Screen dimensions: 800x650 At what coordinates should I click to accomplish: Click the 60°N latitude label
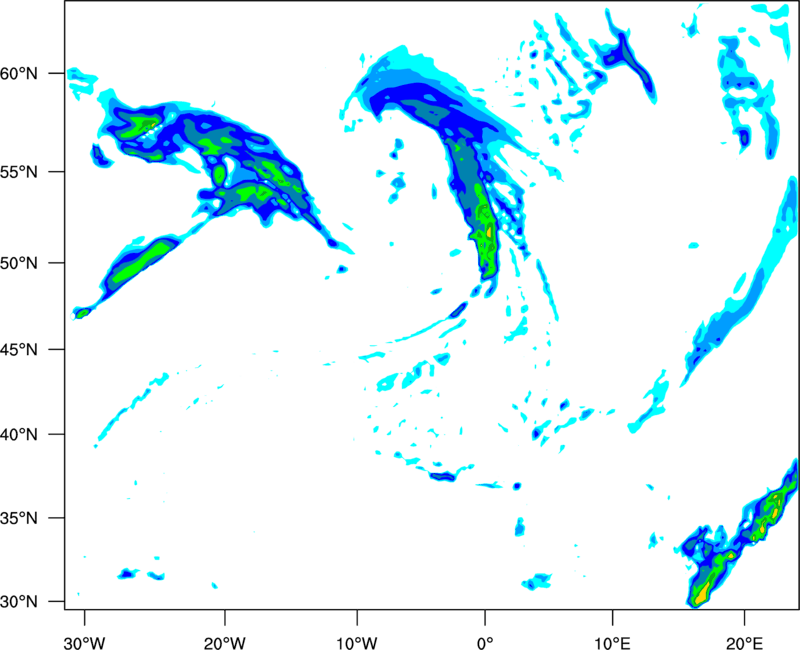tap(19, 74)
